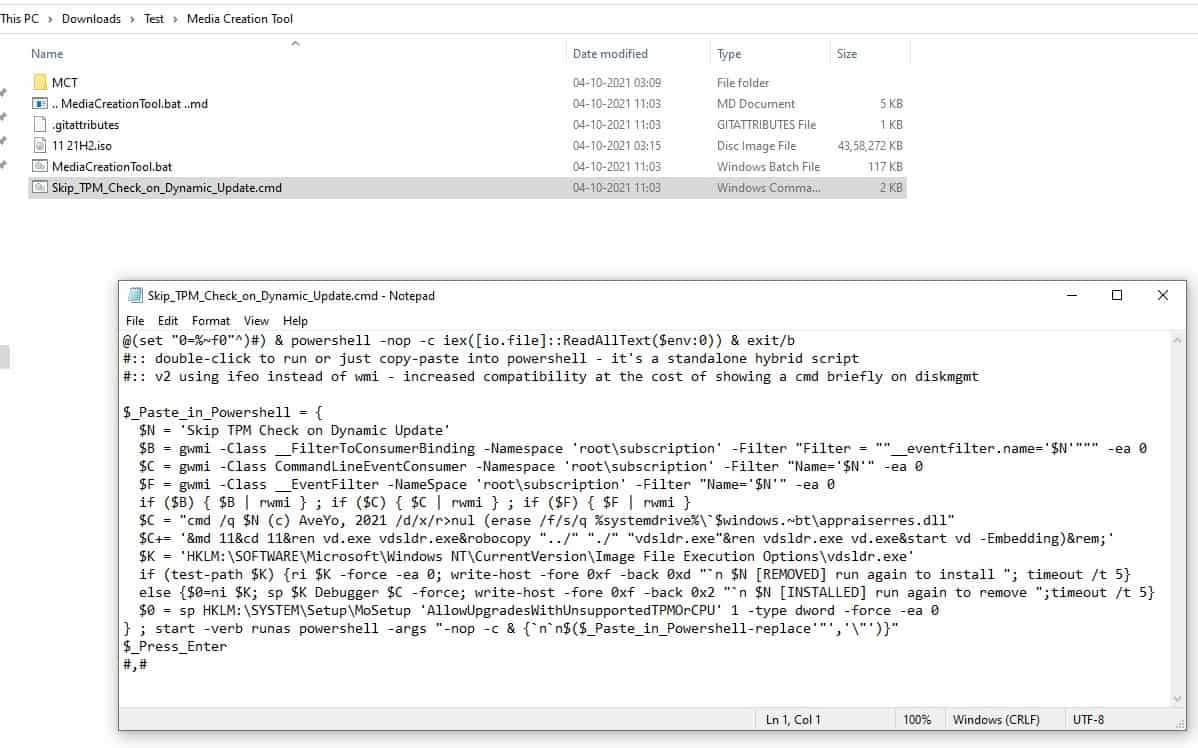Click Media Creation Tool in the breadcrumb

(239, 18)
